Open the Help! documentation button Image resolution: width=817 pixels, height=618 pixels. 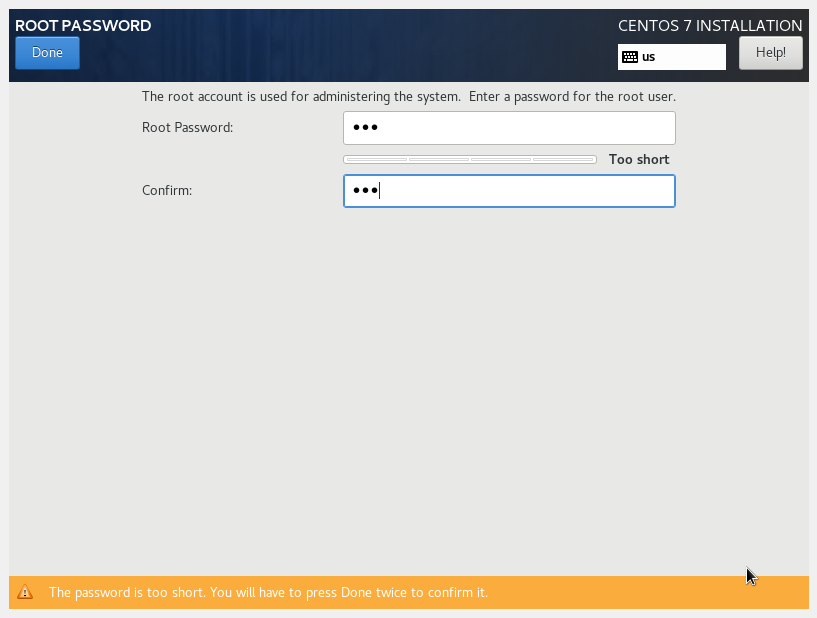click(771, 53)
